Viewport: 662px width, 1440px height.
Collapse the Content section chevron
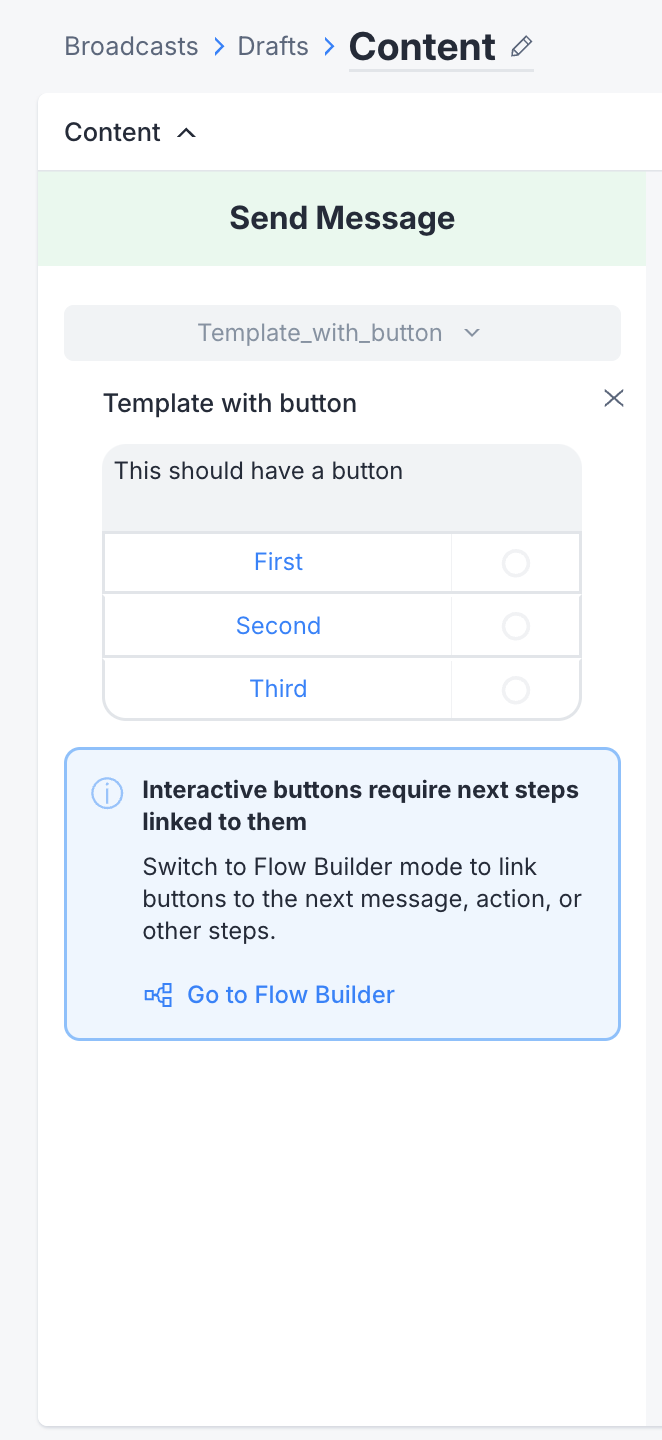tap(186, 133)
